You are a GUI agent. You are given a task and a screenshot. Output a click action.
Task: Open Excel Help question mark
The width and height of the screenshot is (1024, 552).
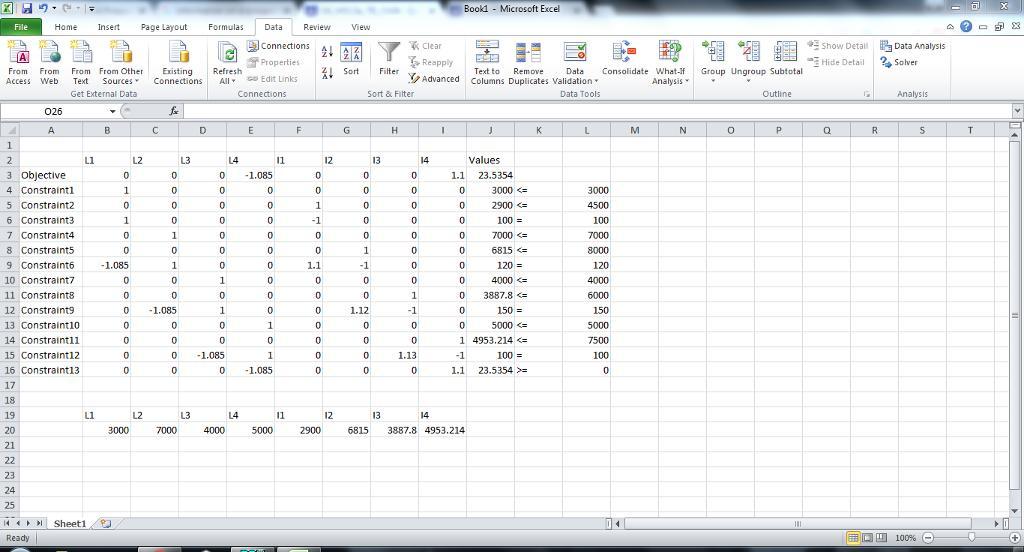click(x=966, y=27)
